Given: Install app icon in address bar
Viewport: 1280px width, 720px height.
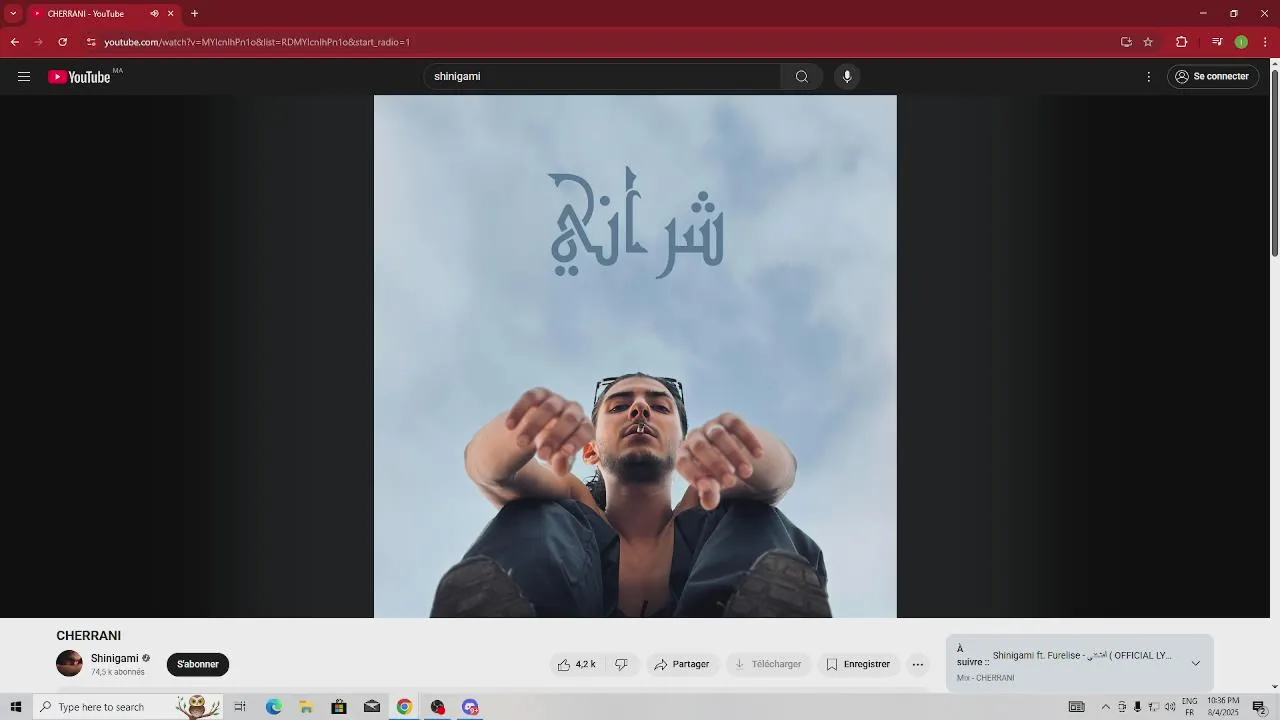Looking at the screenshot, I should (1126, 42).
